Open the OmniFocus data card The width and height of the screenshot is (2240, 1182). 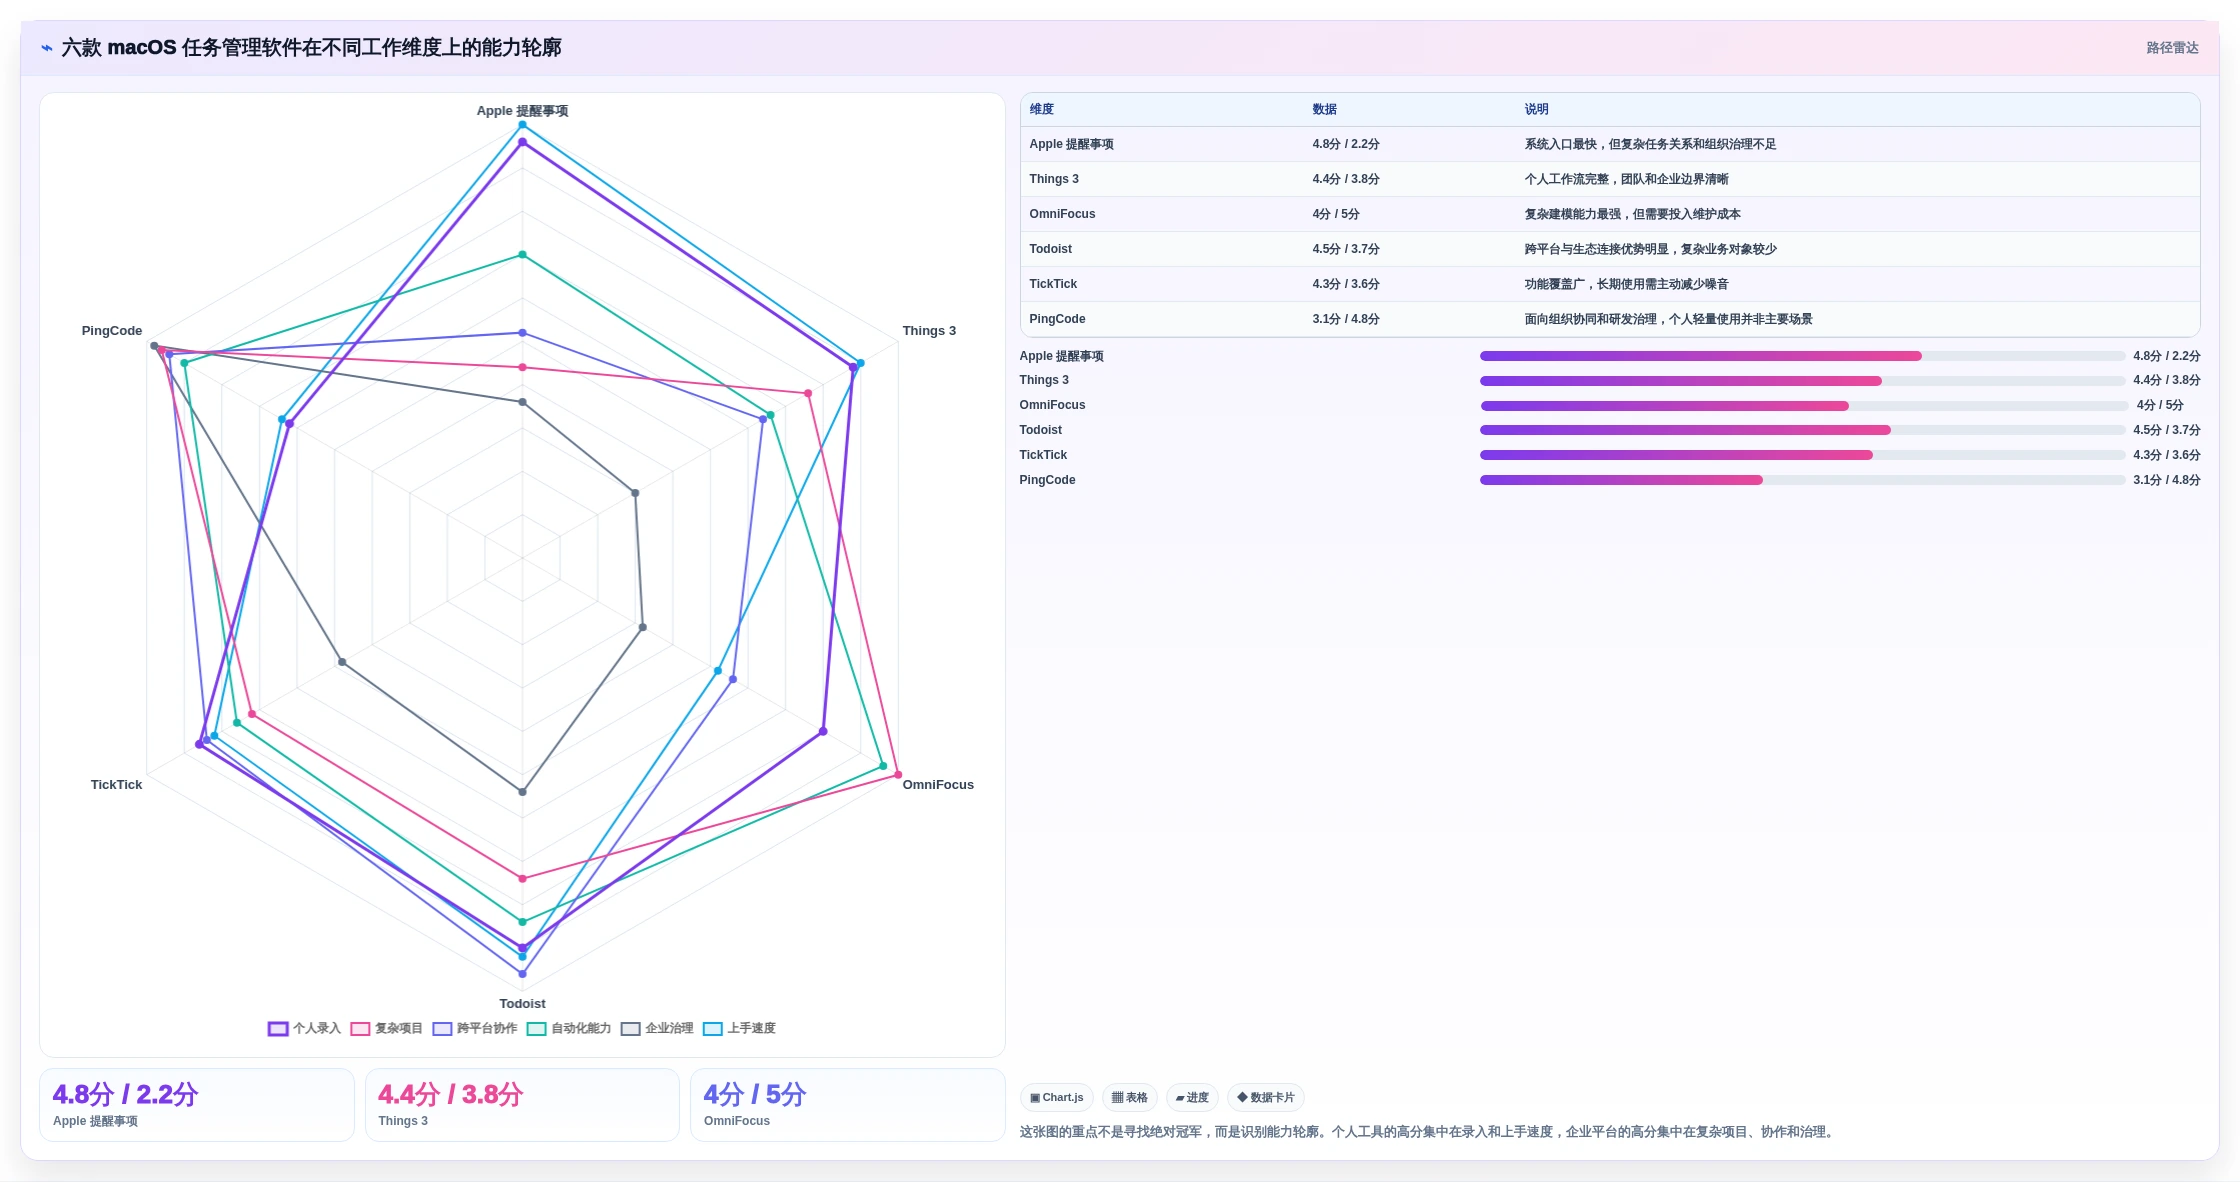pos(848,1105)
